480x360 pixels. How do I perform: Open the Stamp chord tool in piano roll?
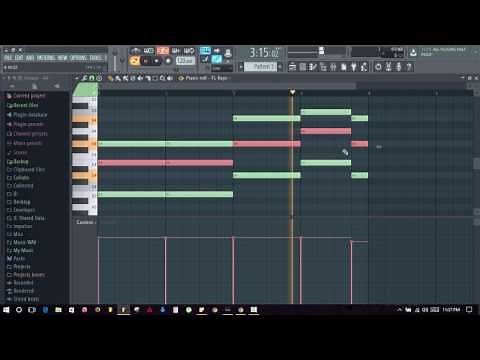point(99,78)
